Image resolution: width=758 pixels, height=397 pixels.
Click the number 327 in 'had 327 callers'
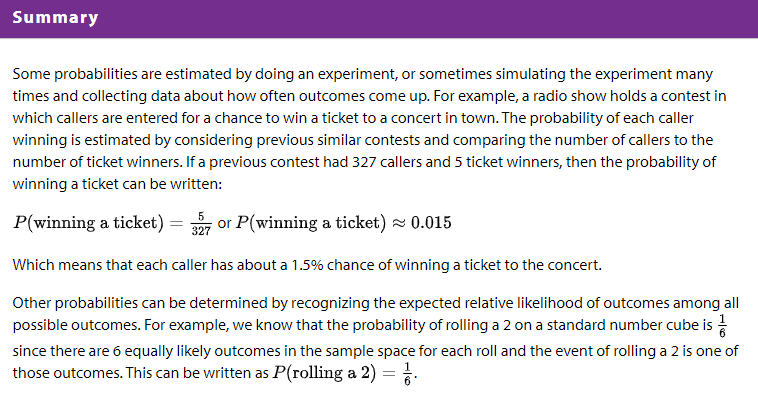point(364,162)
